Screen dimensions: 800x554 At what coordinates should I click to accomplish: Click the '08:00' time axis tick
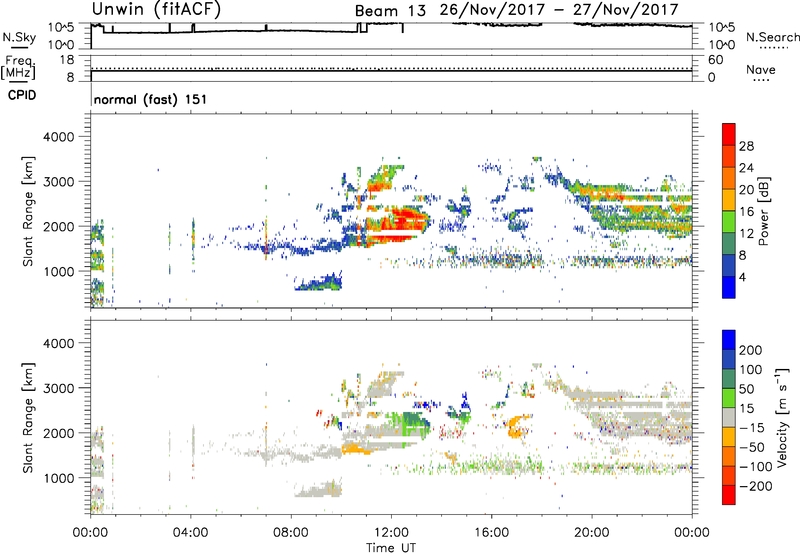[x=291, y=533]
